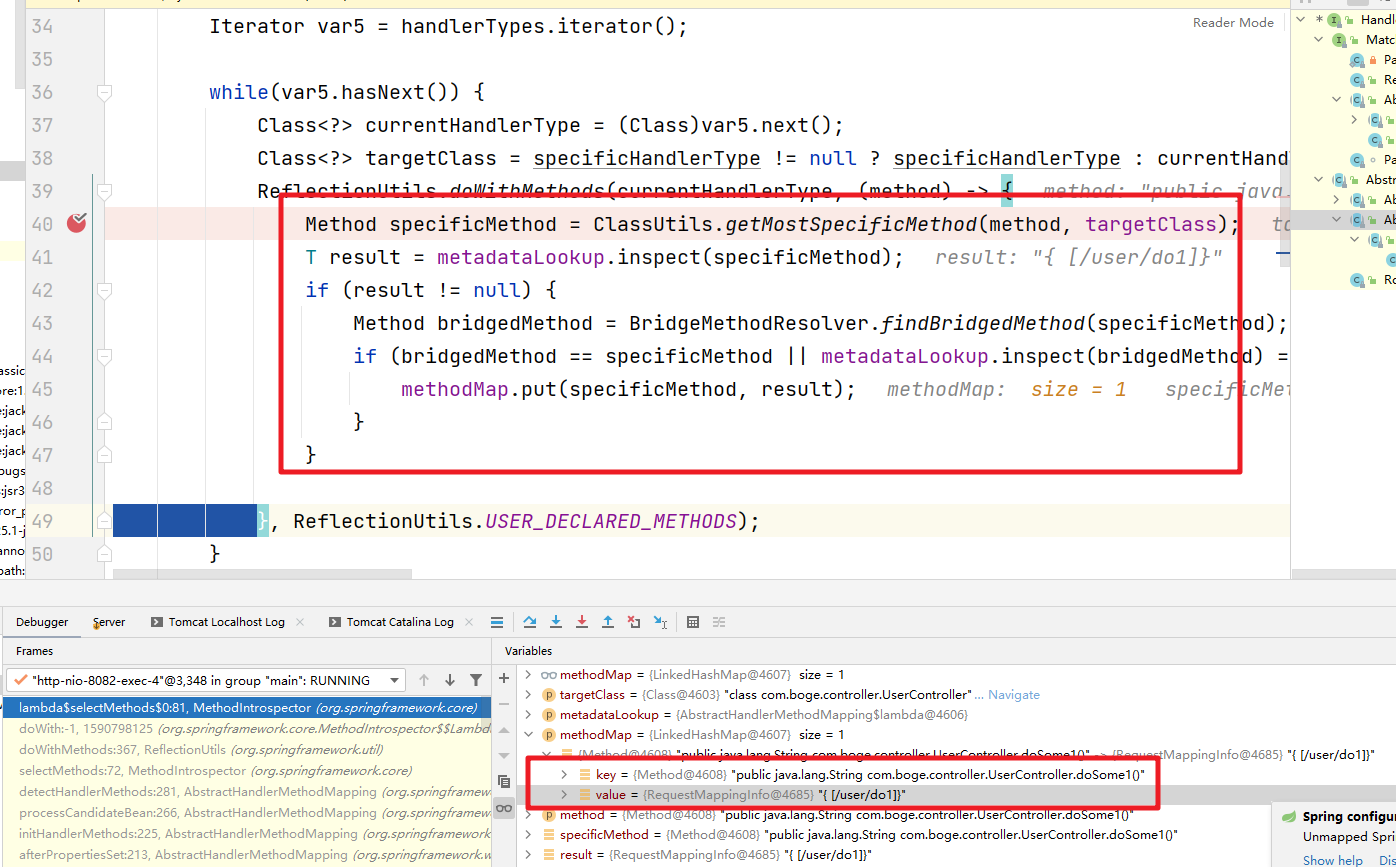Switch to the Tomcat Catalina Log tab
The image size is (1396, 867).
coord(400,621)
